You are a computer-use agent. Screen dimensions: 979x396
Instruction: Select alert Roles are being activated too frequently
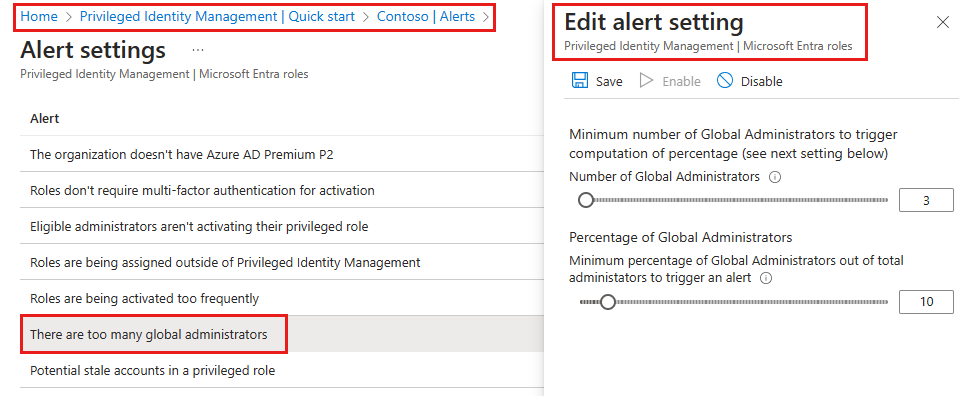(x=281, y=299)
